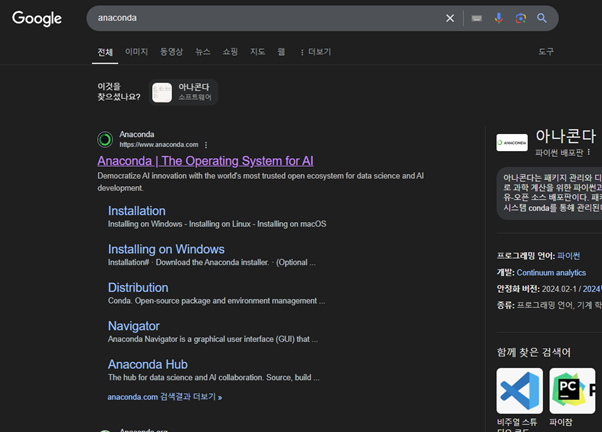The width and height of the screenshot is (602, 432).
Task: Start voice search with microphone icon
Action: [x=498, y=18]
